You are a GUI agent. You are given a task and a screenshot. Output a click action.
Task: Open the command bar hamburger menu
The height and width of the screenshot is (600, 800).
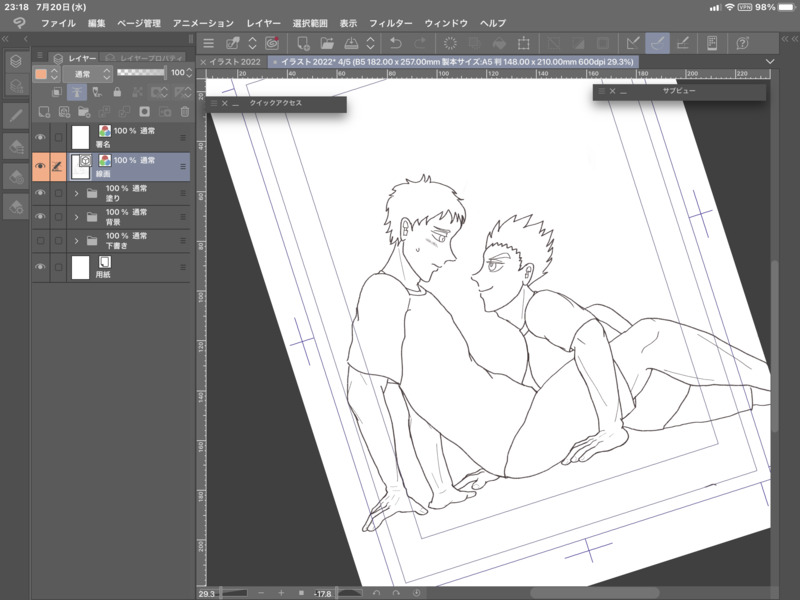(x=208, y=43)
